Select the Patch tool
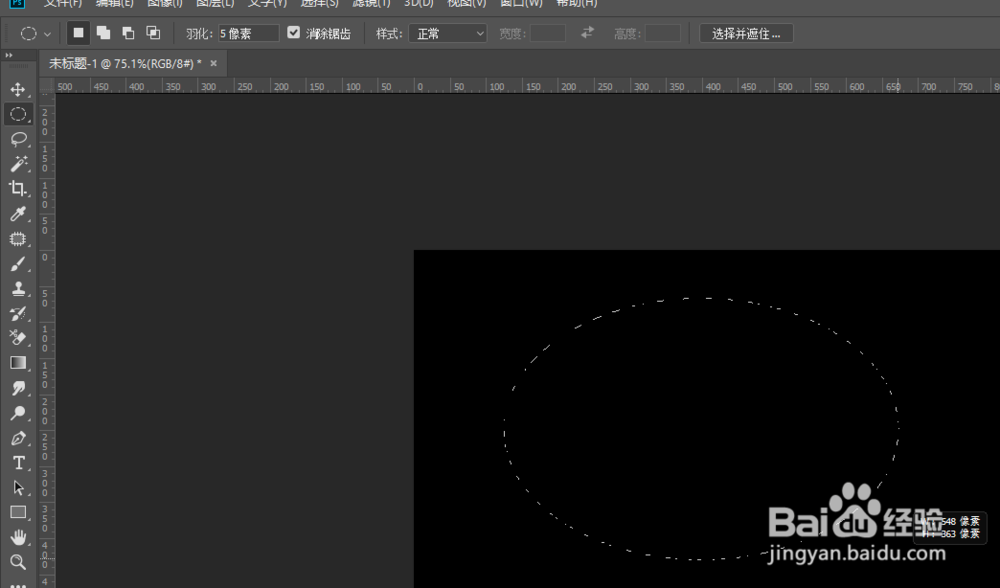The height and width of the screenshot is (588, 1000). pos(18,239)
